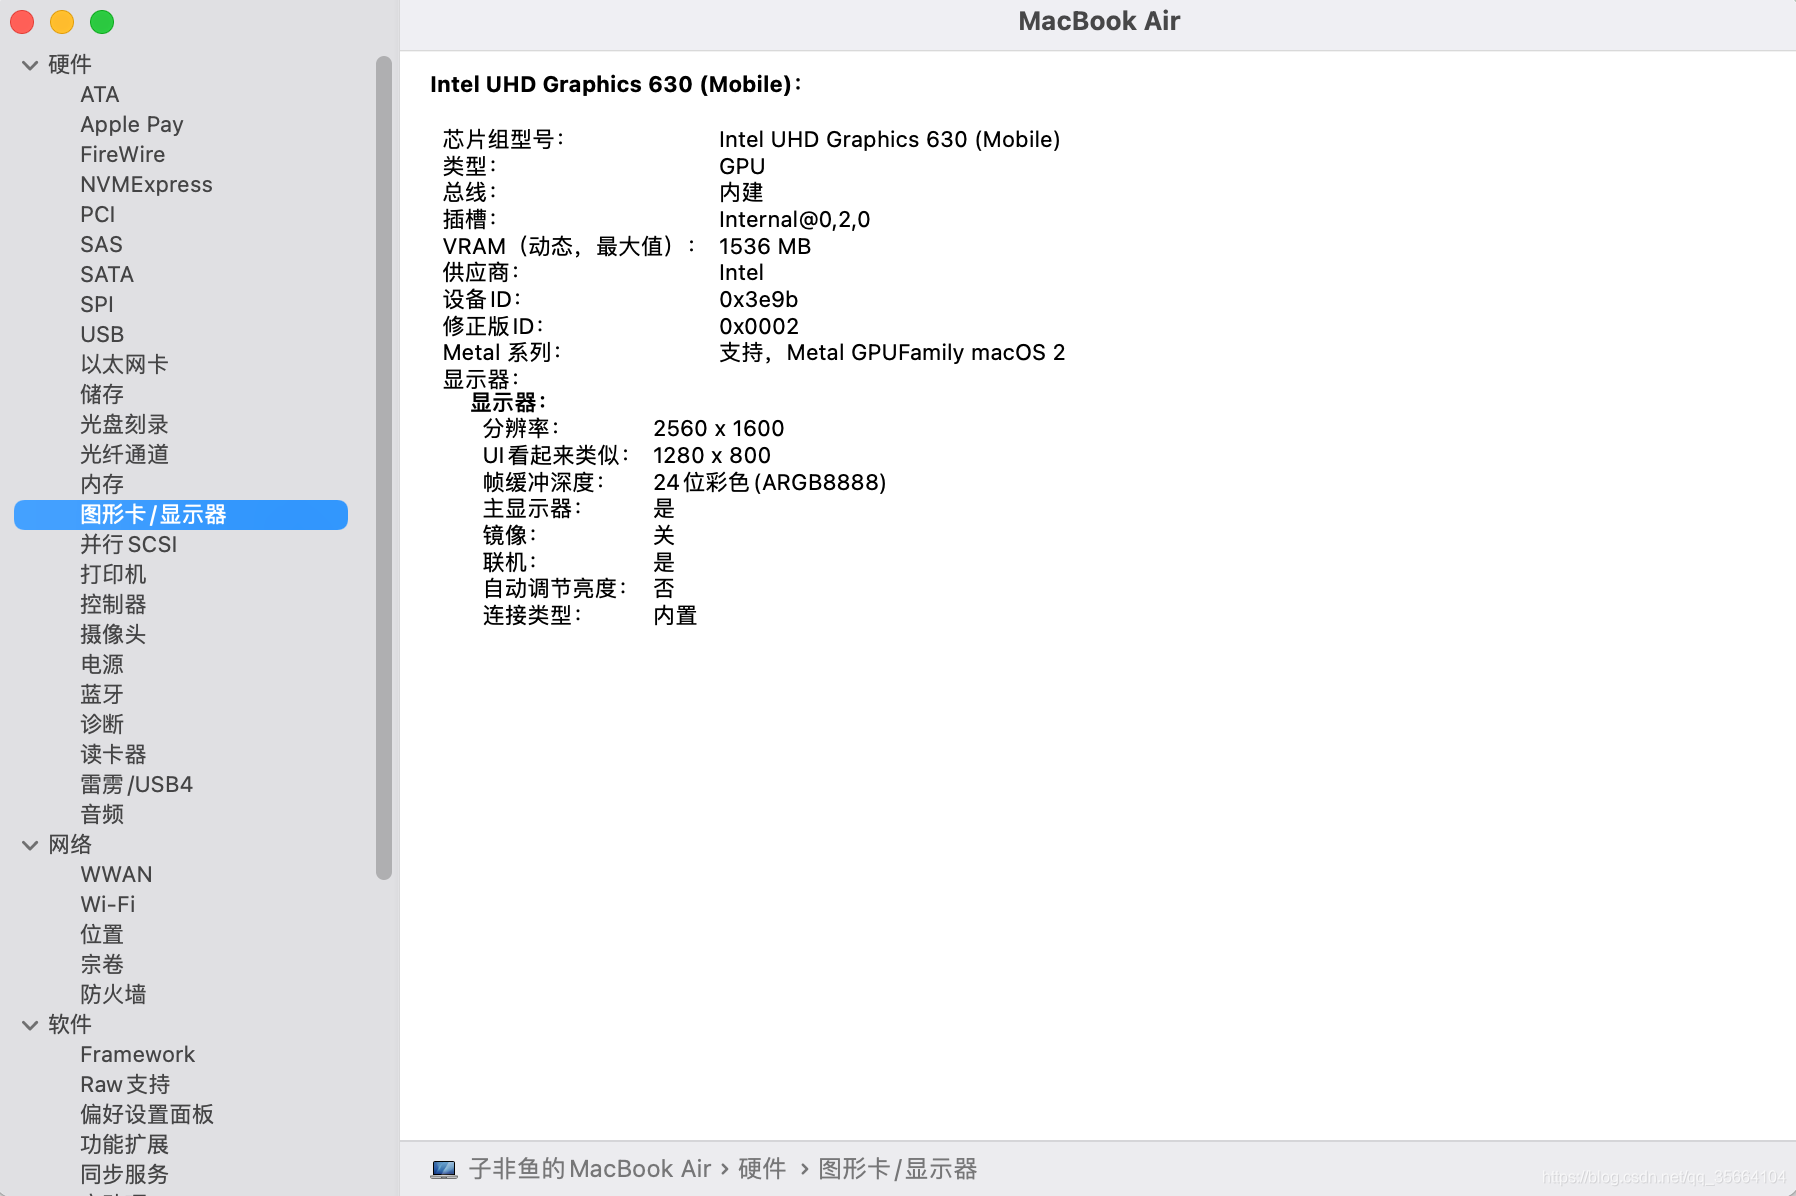Image resolution: width=1796 pixels, height=1196 pixels.
Task: Open 摄像头 in the sidebar
Action: tap(113, 635)
